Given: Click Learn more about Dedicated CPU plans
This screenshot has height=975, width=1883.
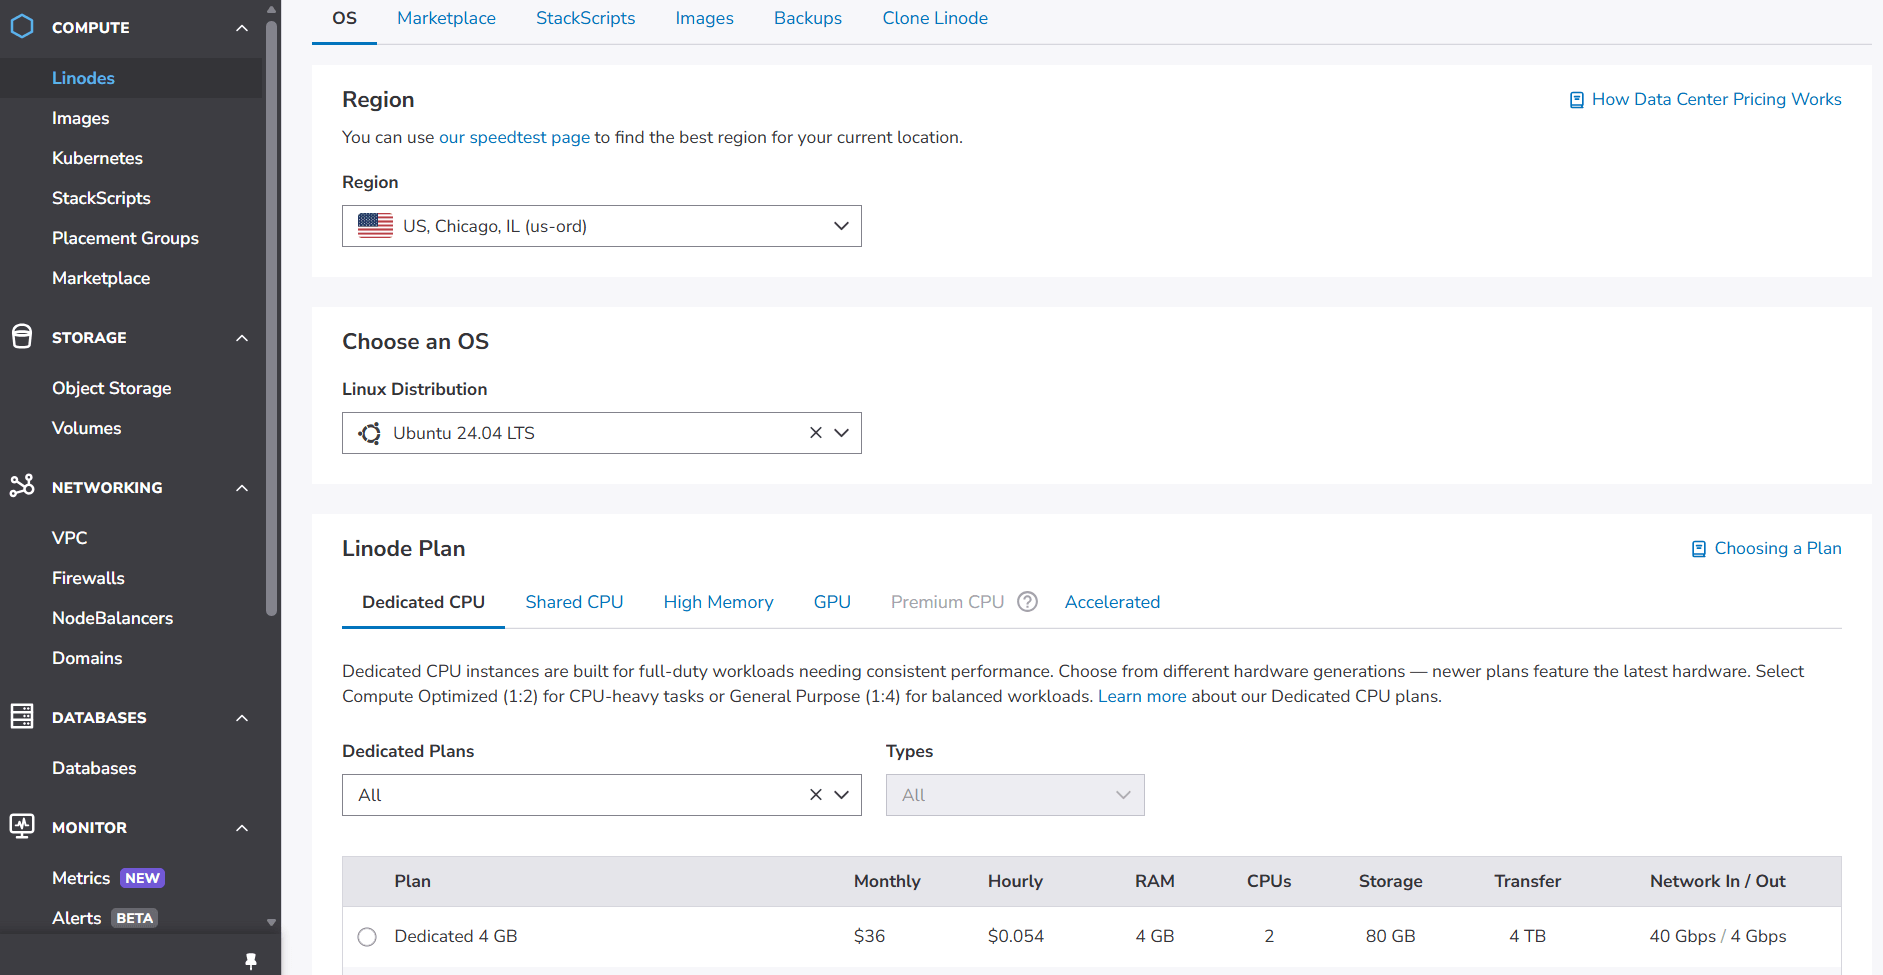Looking at the screenshot, I should tap(1142, 696).
